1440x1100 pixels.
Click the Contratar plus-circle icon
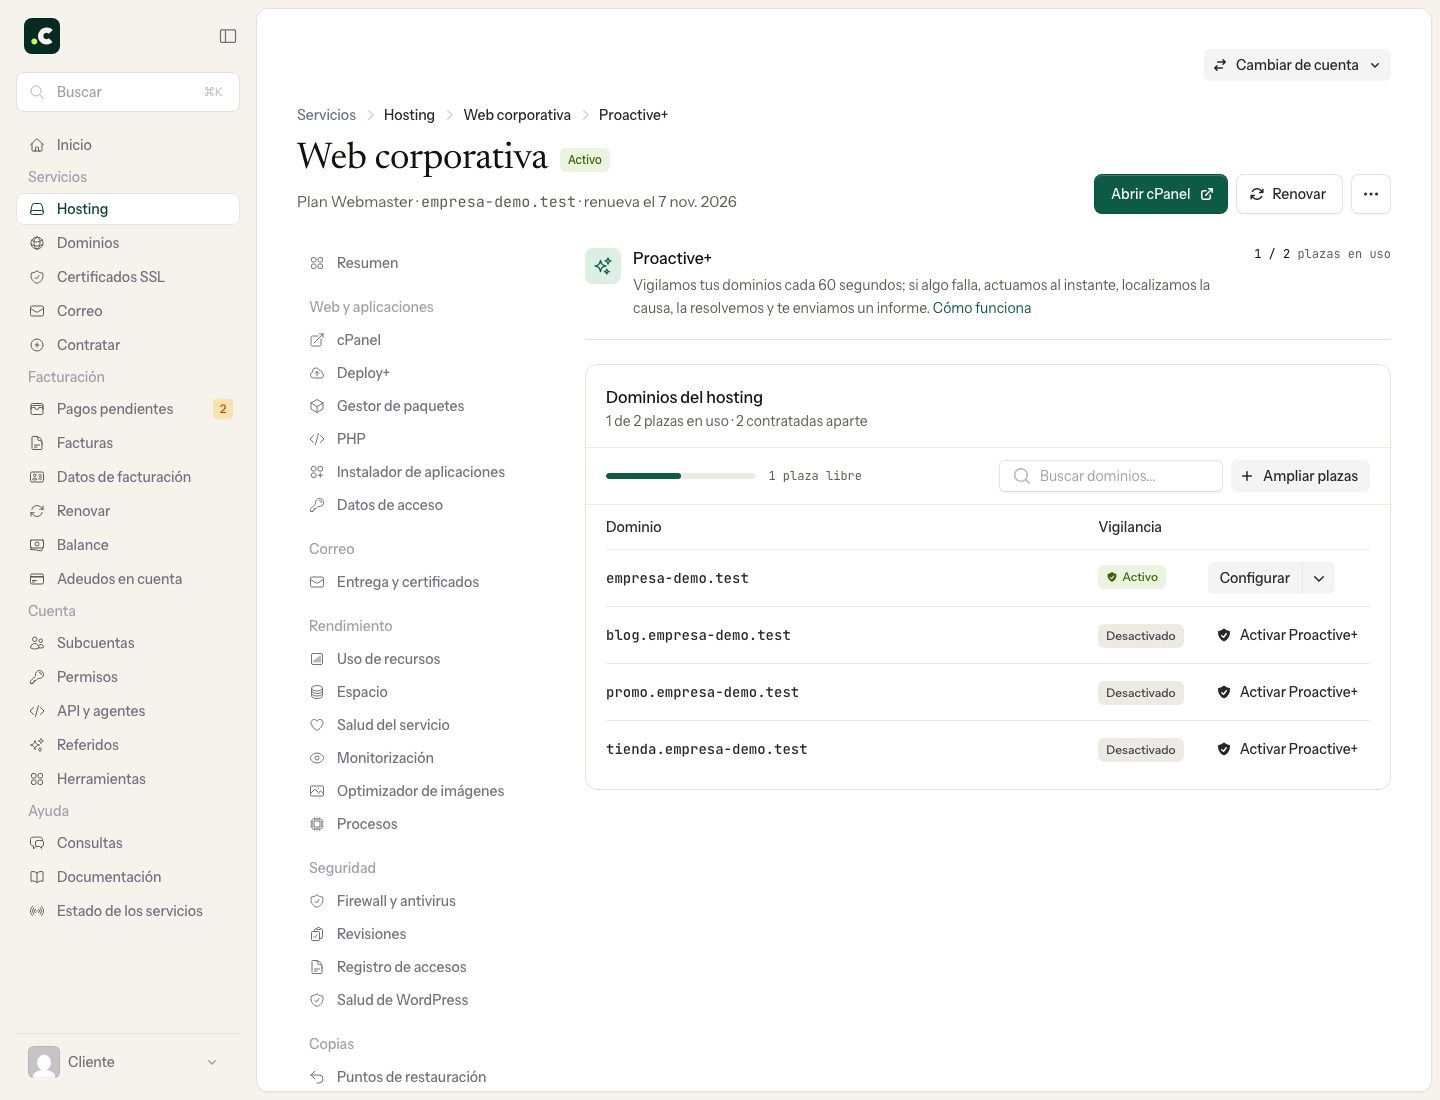tap(37, 345)
